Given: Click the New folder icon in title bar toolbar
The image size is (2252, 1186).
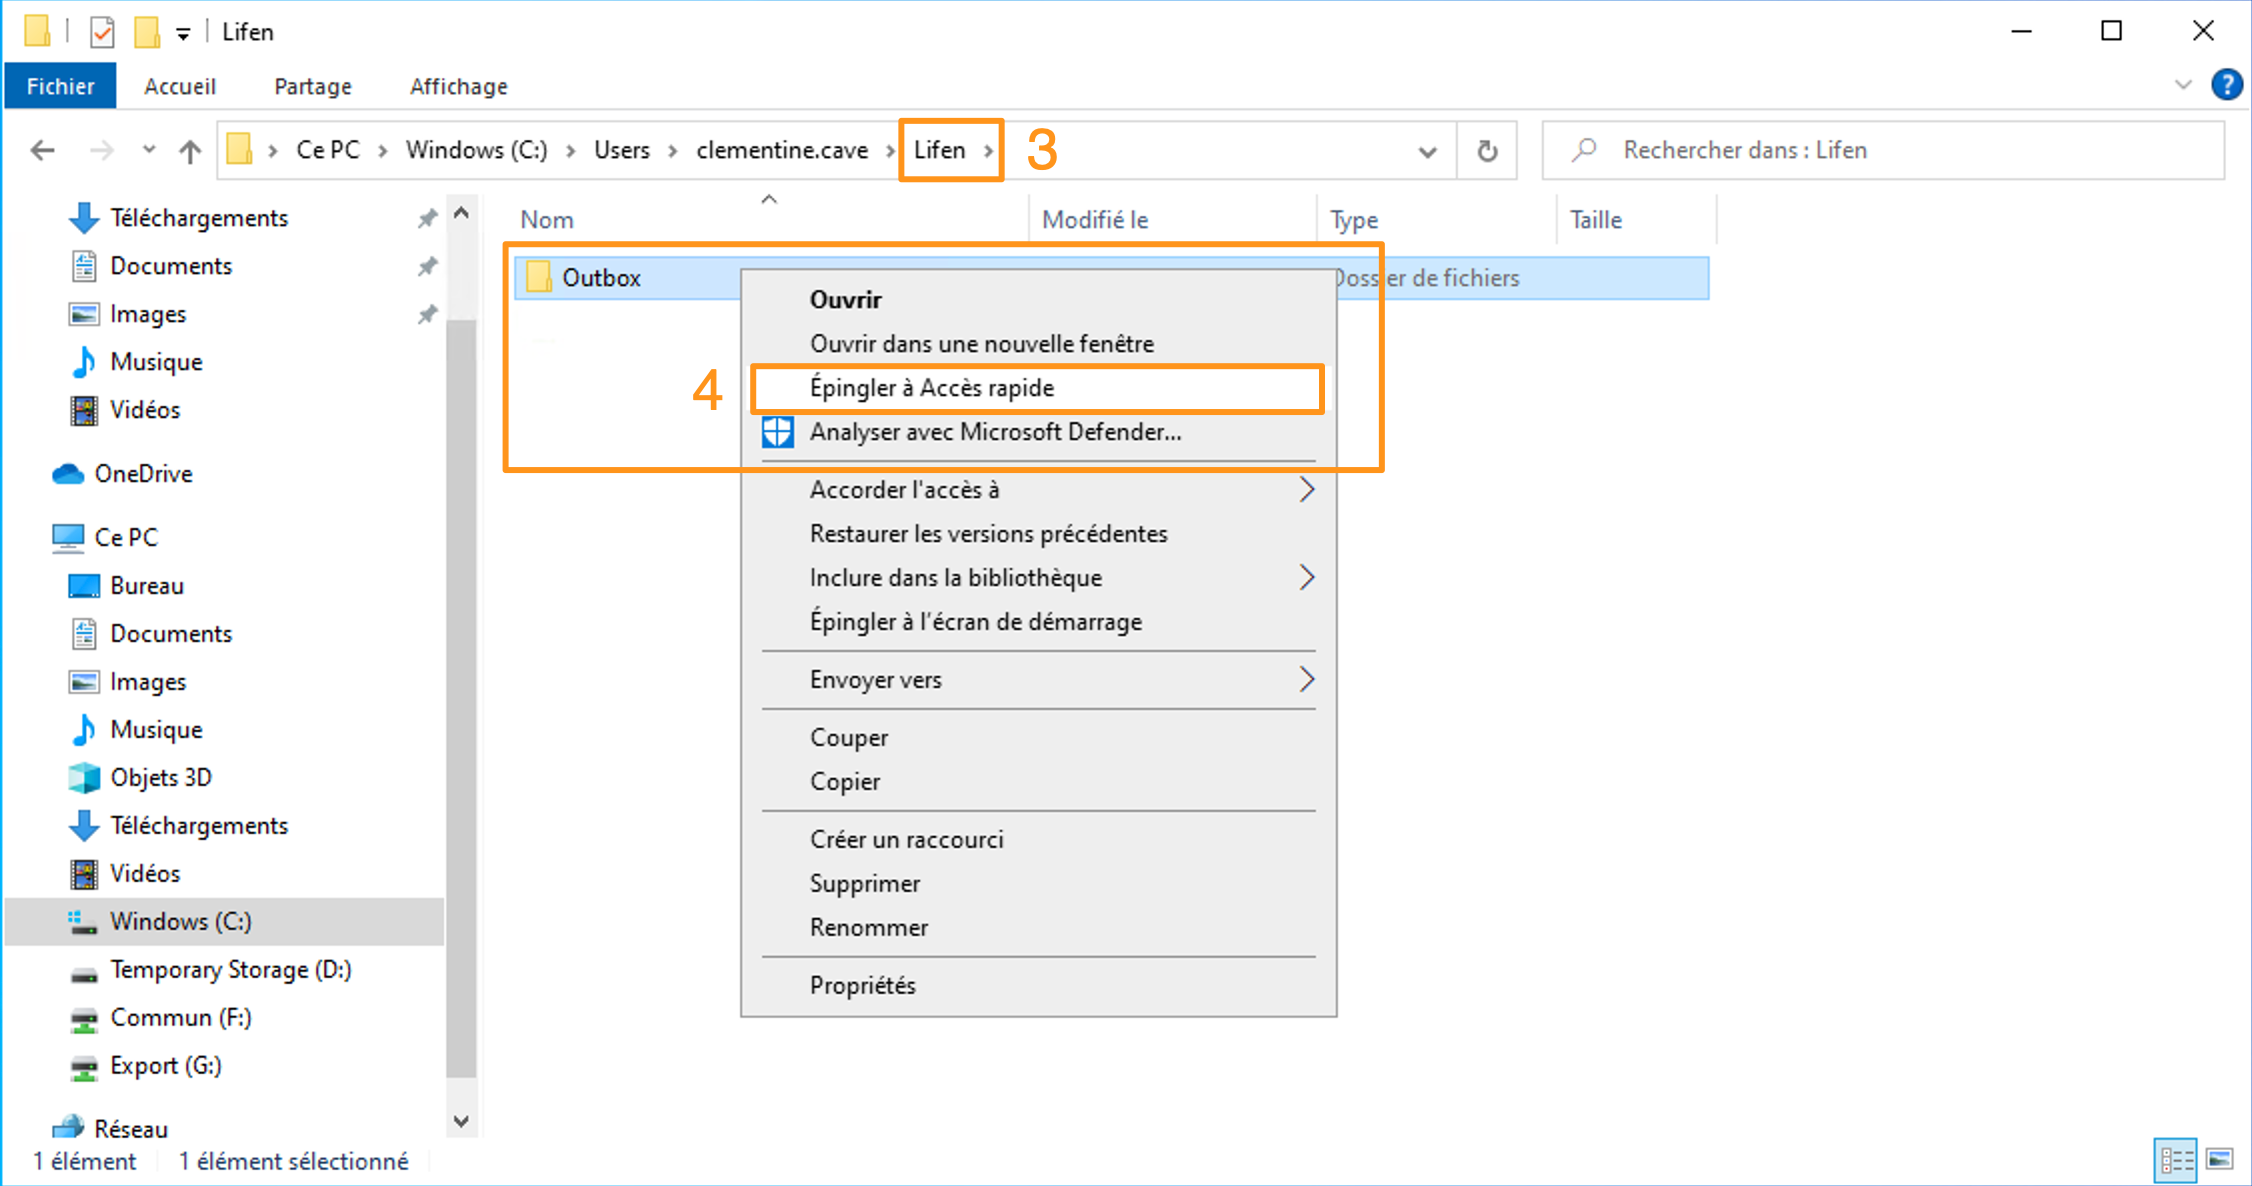Looking at the screenshot, I should coord(147,32).
